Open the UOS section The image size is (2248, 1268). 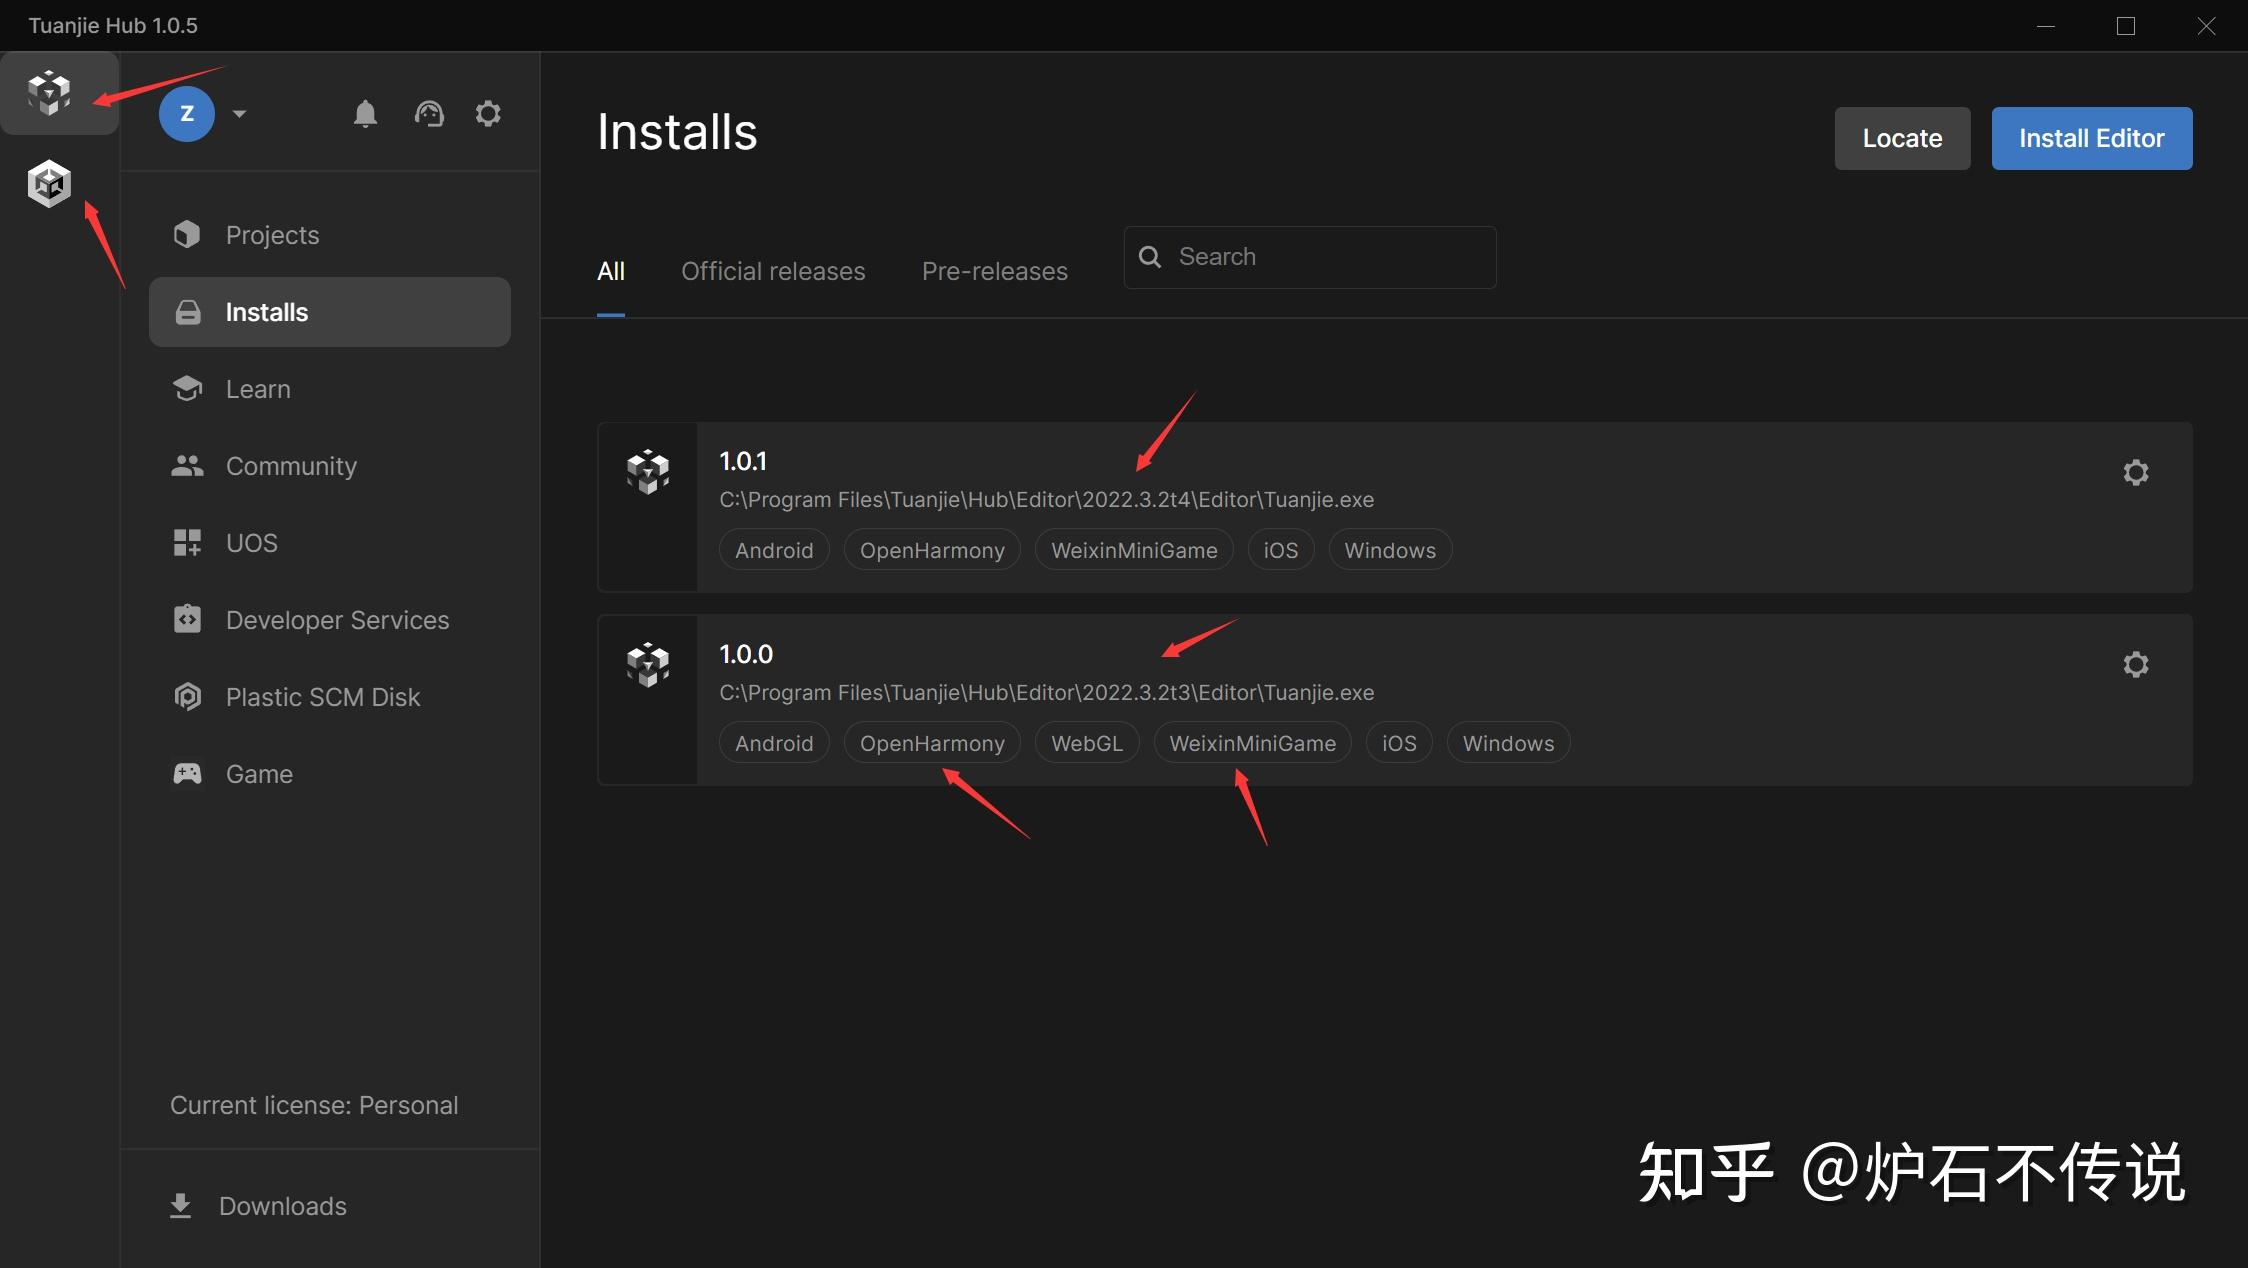(x=250, y=542)
